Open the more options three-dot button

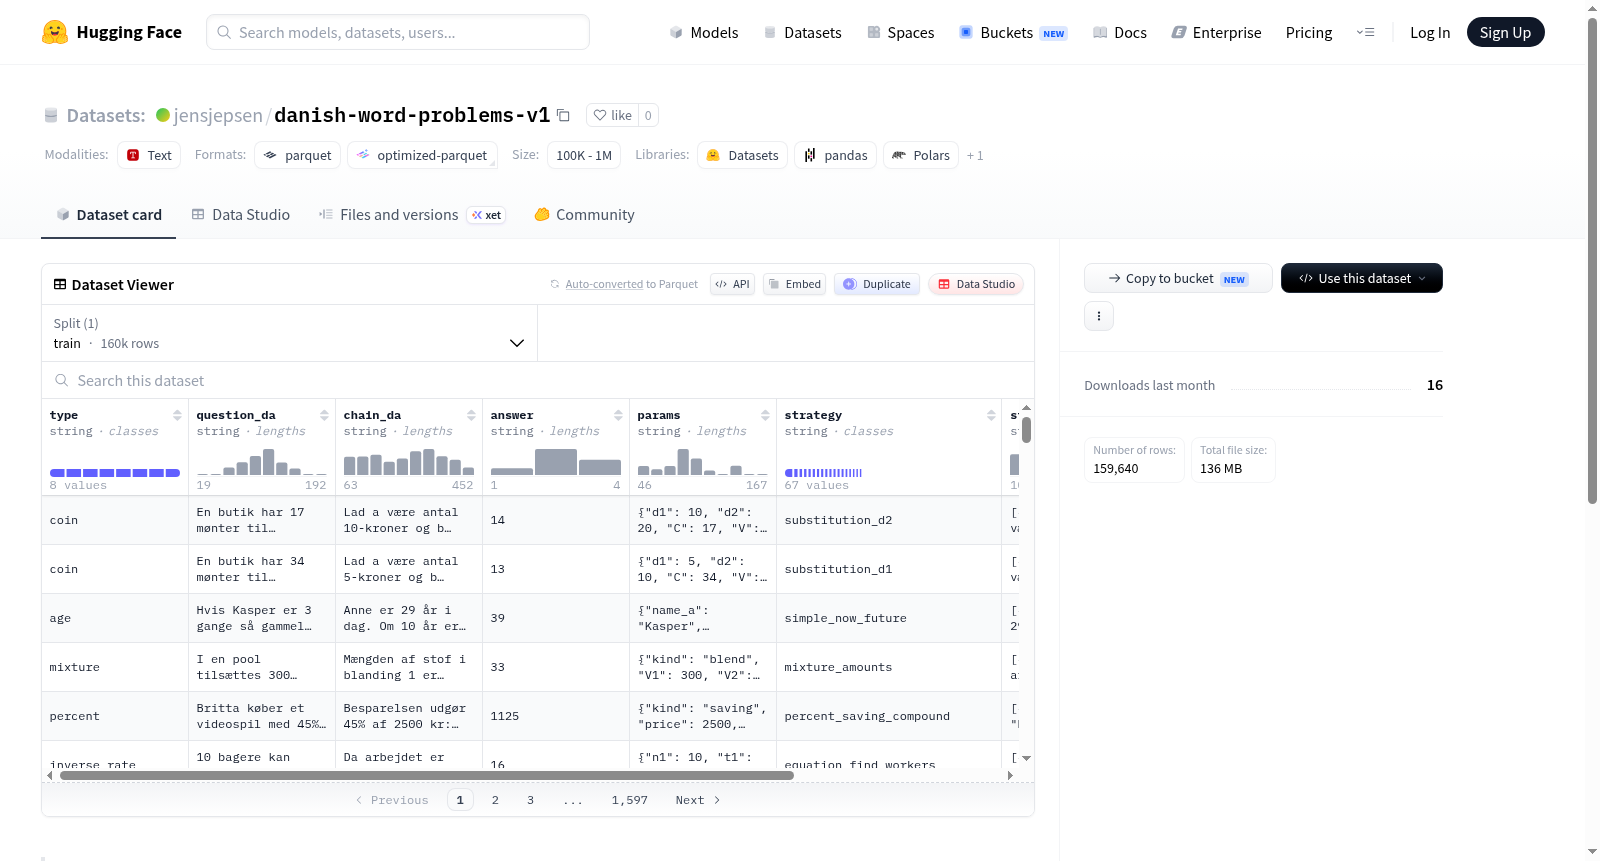[1099, 316]
